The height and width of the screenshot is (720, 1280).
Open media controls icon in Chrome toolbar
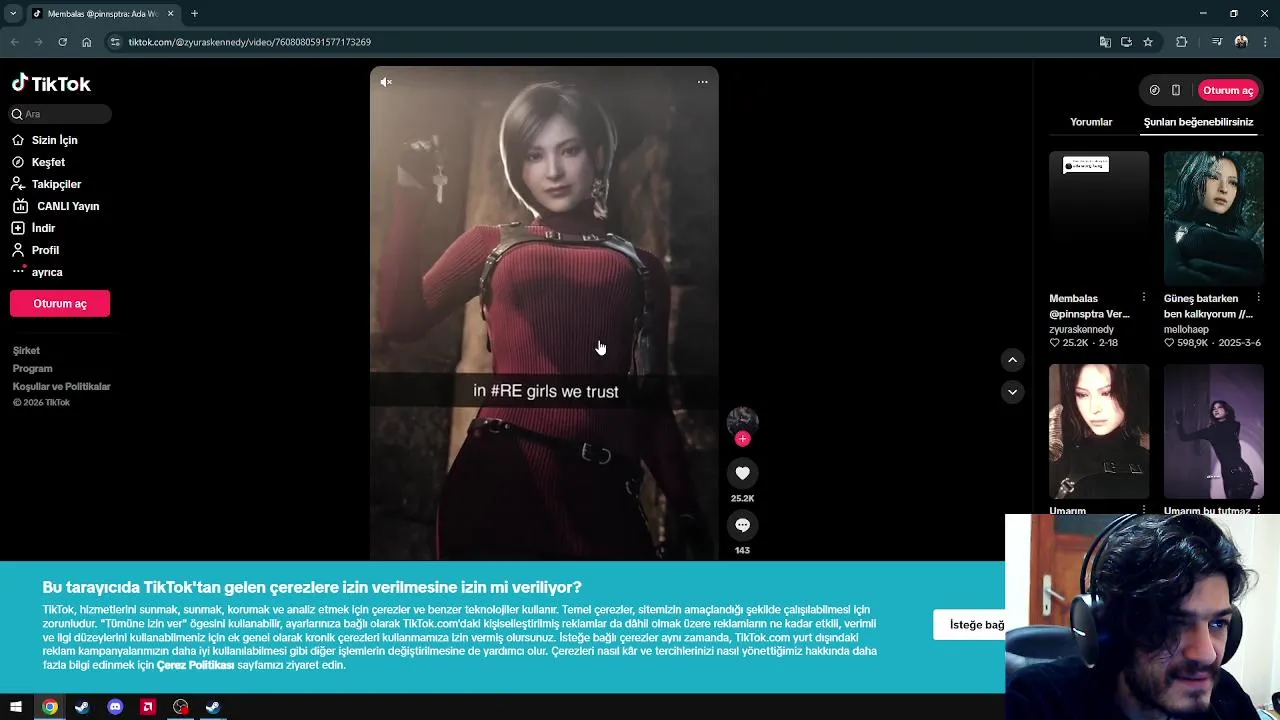1216,42
